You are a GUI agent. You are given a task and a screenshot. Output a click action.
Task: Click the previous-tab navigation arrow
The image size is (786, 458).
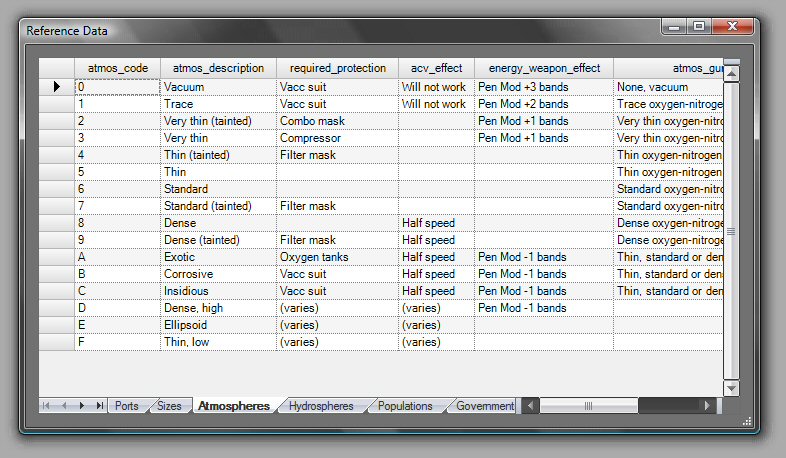coord(65,406)
